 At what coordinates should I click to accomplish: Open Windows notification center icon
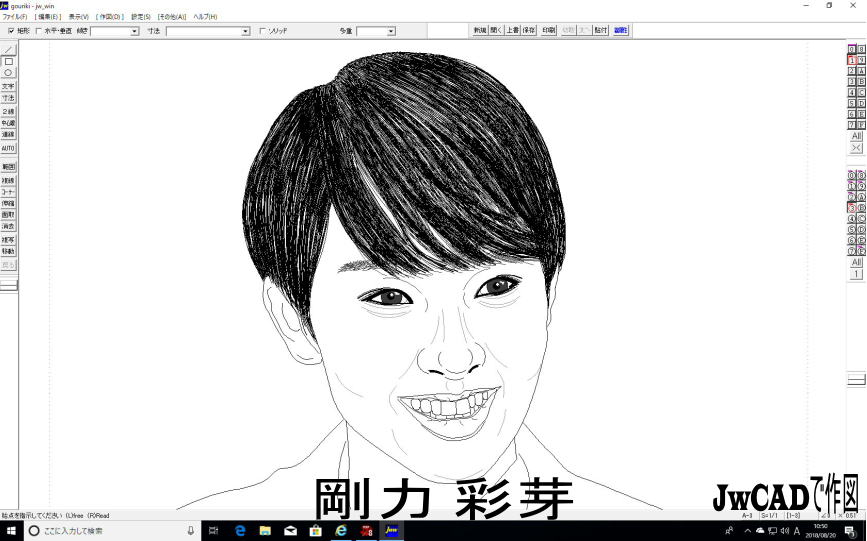pyautogui.click(x=850, y=531)
